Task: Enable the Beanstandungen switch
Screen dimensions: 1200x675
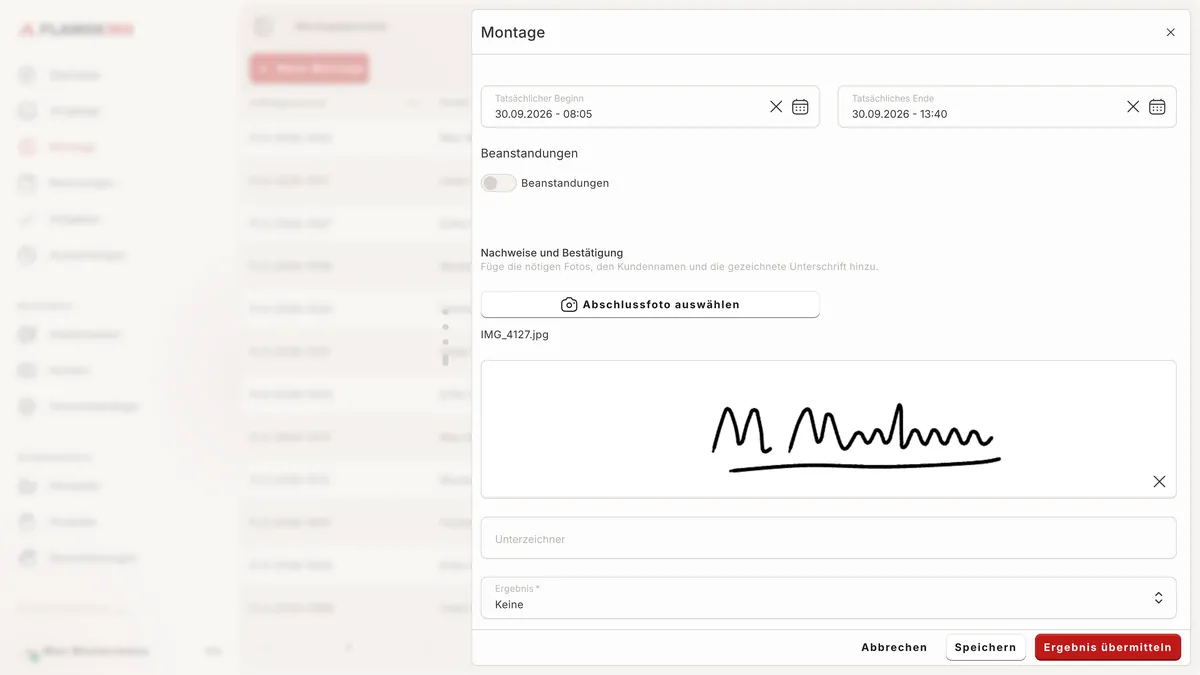Action: pyautogui.click(x=498, y=183)
